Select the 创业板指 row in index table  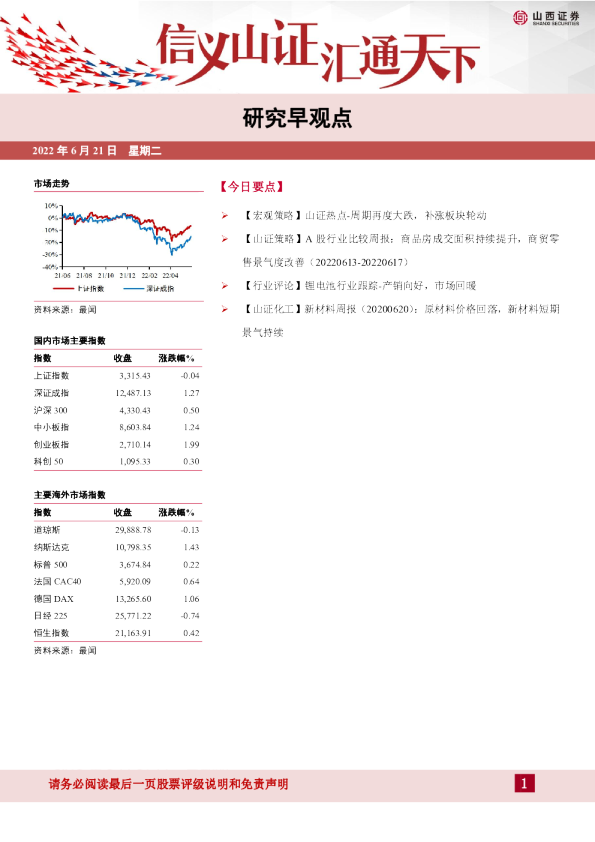click(117, 445)
